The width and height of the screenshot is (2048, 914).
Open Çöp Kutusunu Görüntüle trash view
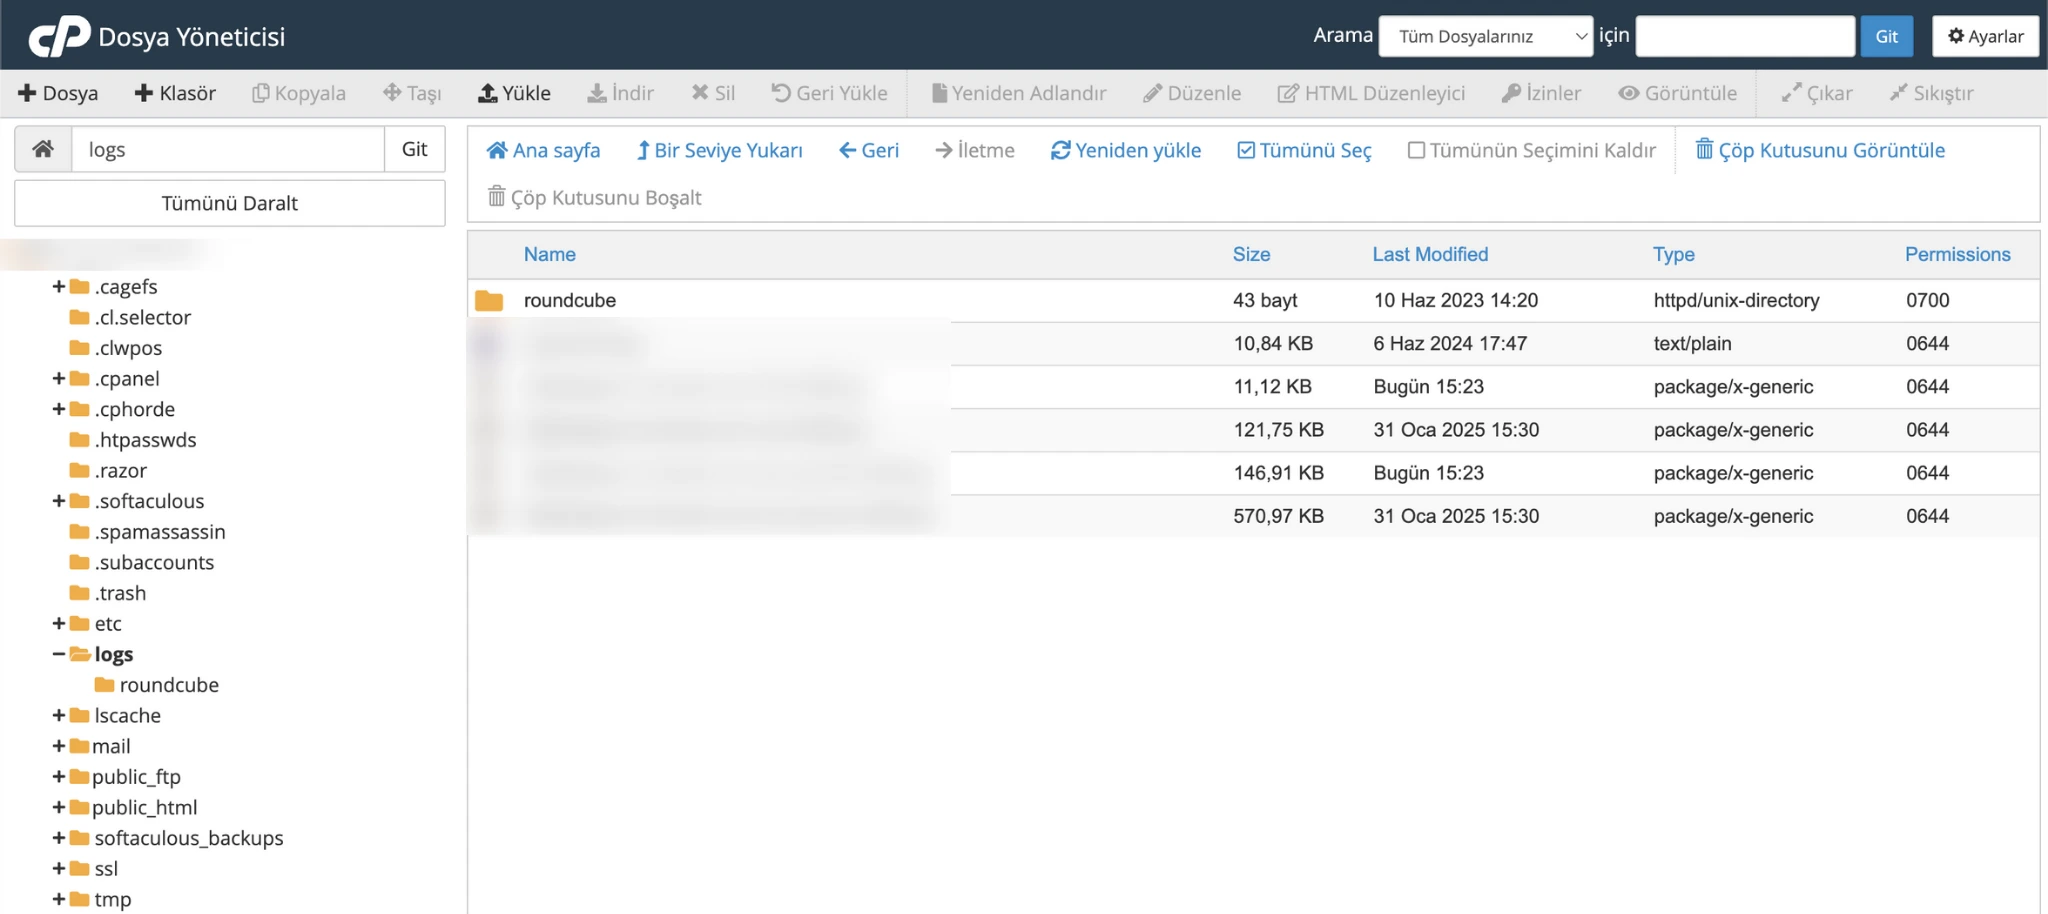coord(1820,150)
